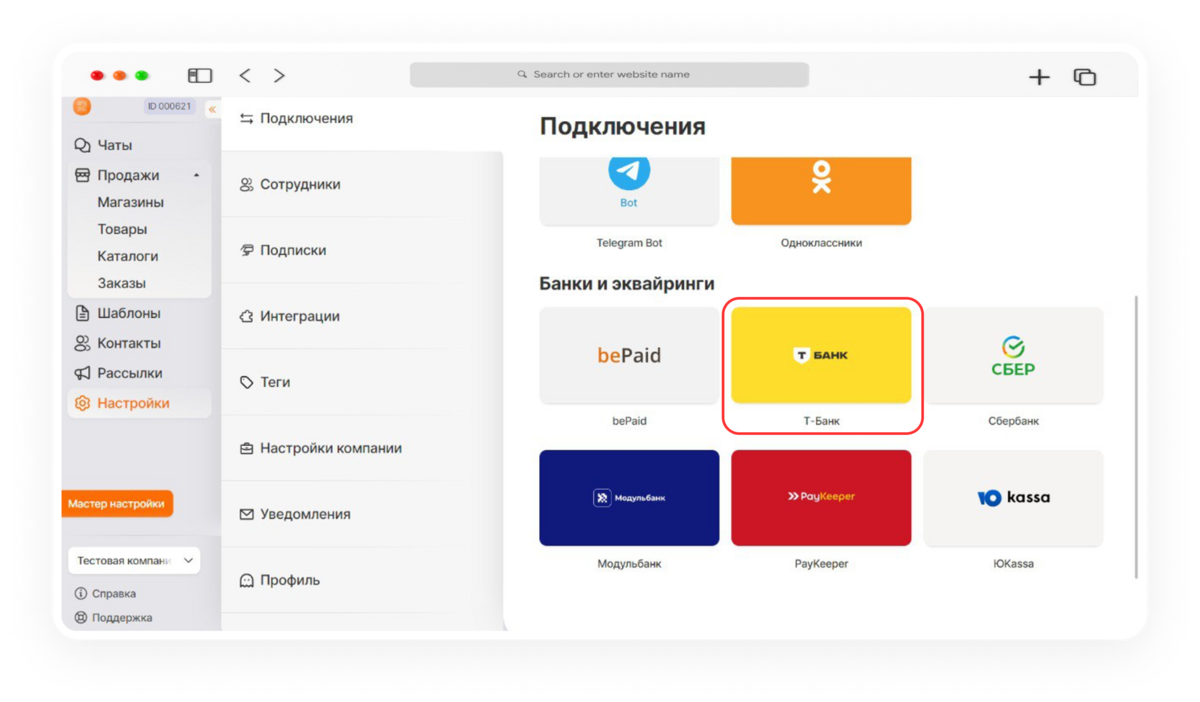Click the Контакты people icon
1200x702 pixels.
coord(82,343)
